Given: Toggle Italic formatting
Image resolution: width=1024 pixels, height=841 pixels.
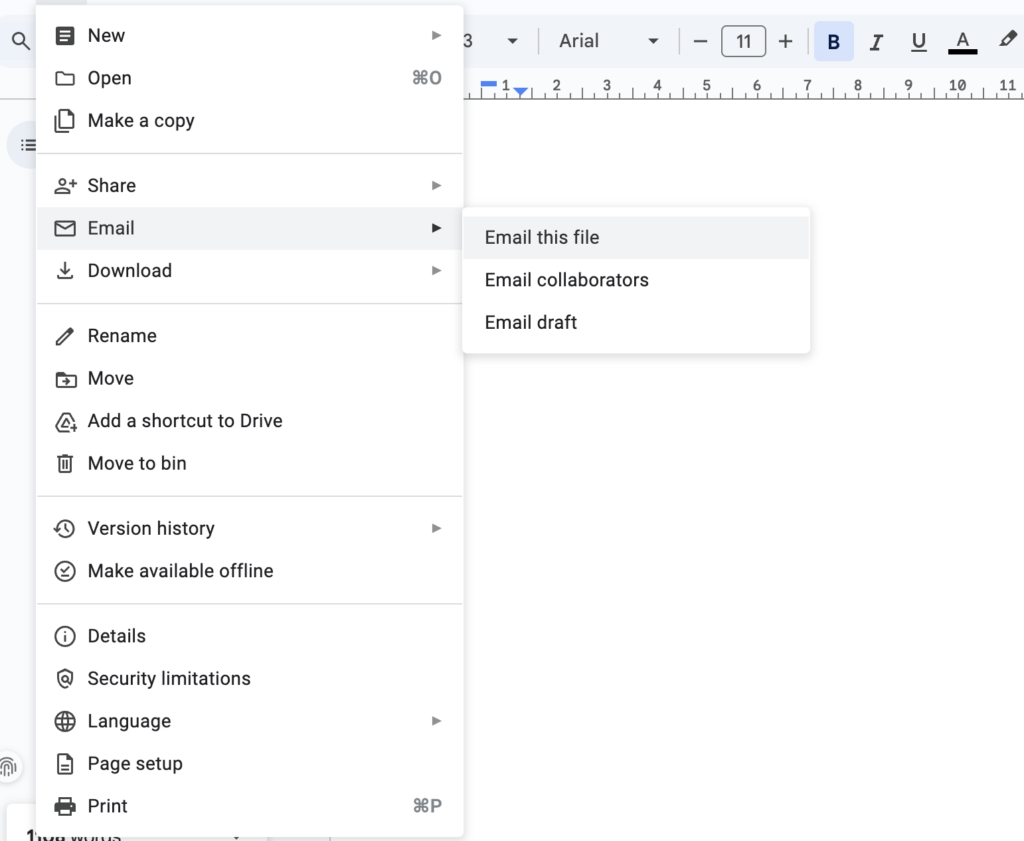Looking at the screenshot, I should pyautogui.click(x=876, y=42).
